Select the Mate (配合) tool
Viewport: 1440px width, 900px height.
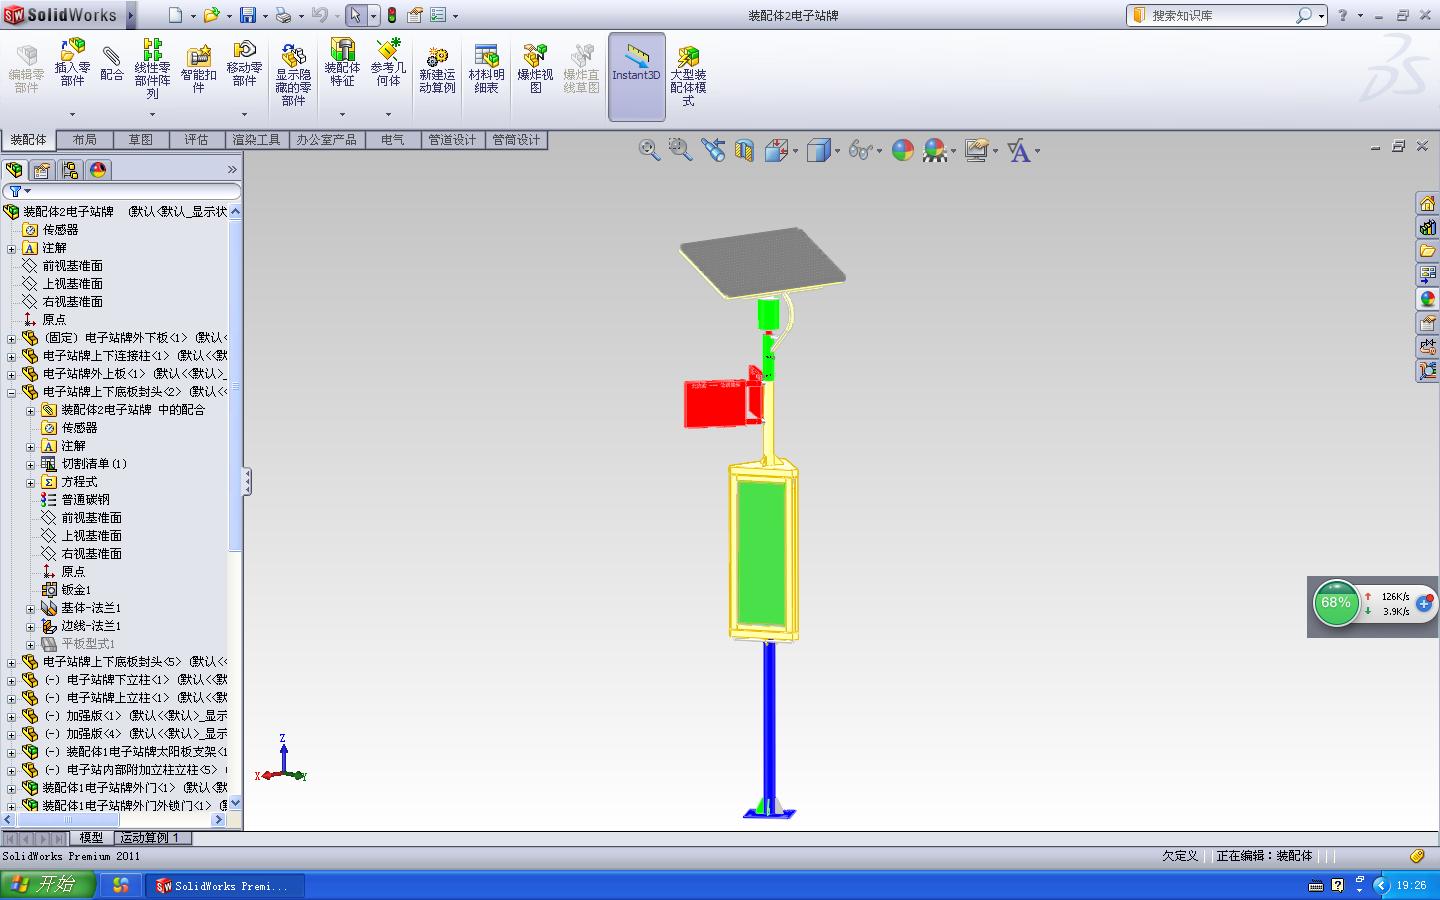(112, 62)
